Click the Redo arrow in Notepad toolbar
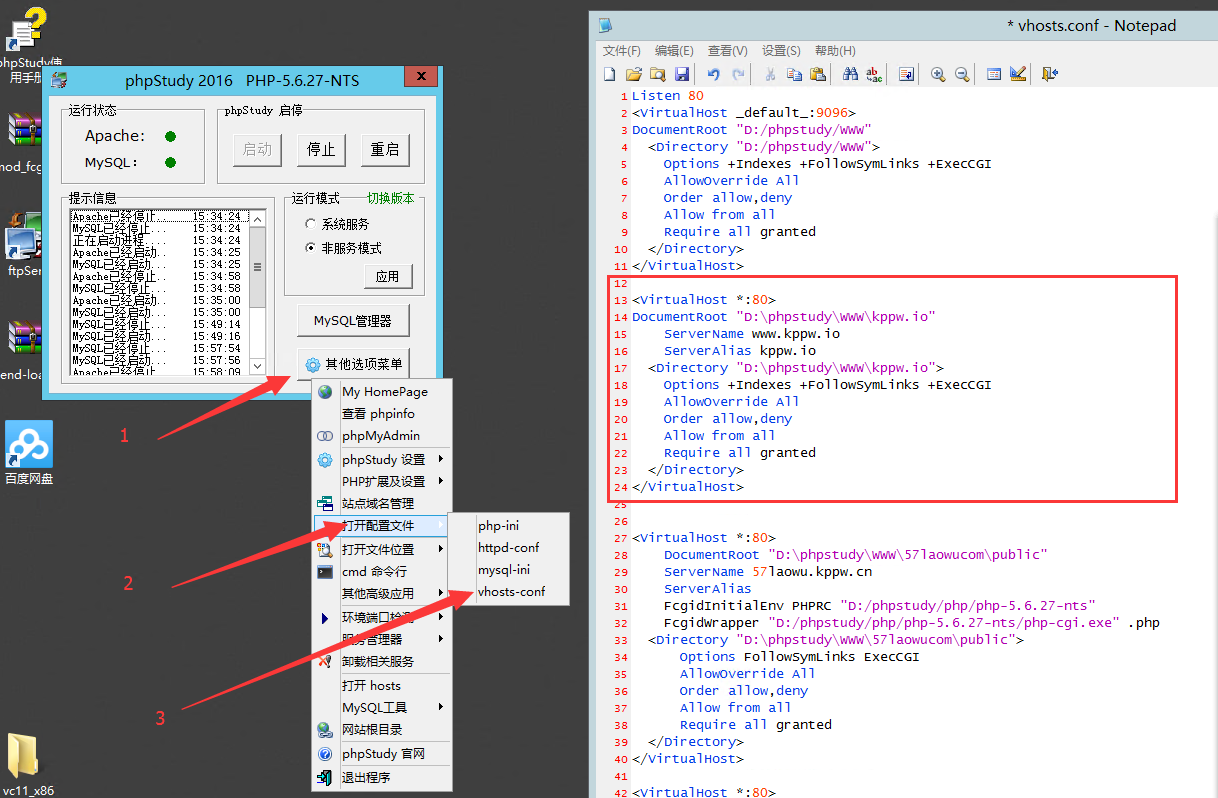 [738, 74]
